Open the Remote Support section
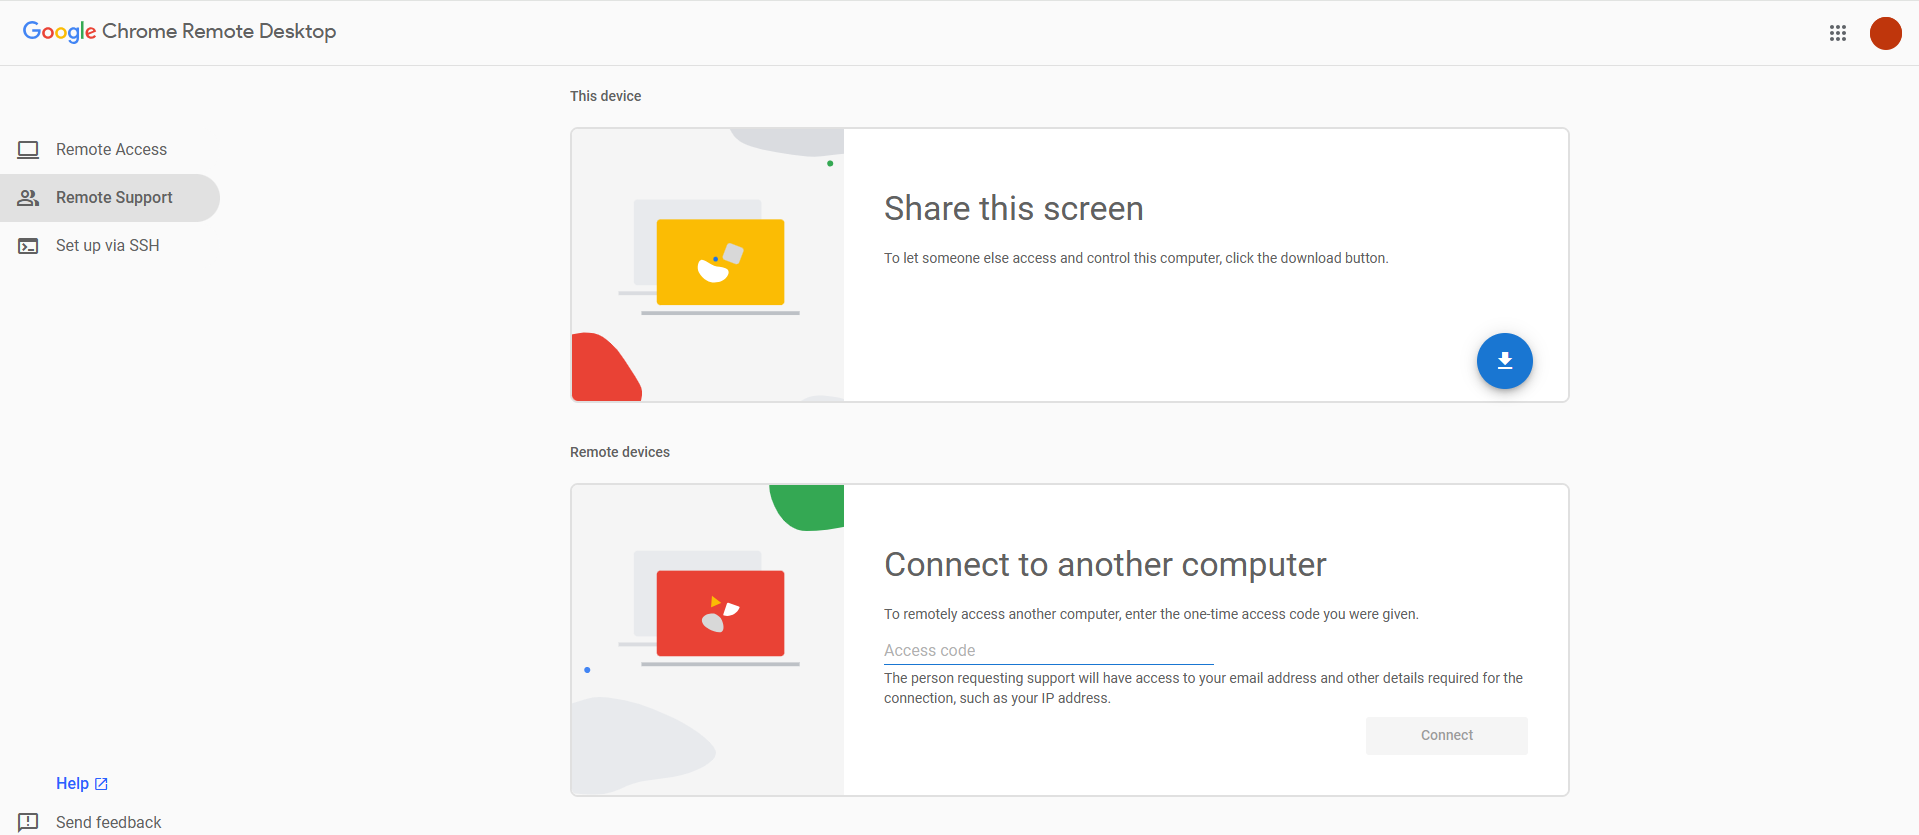 110,198
